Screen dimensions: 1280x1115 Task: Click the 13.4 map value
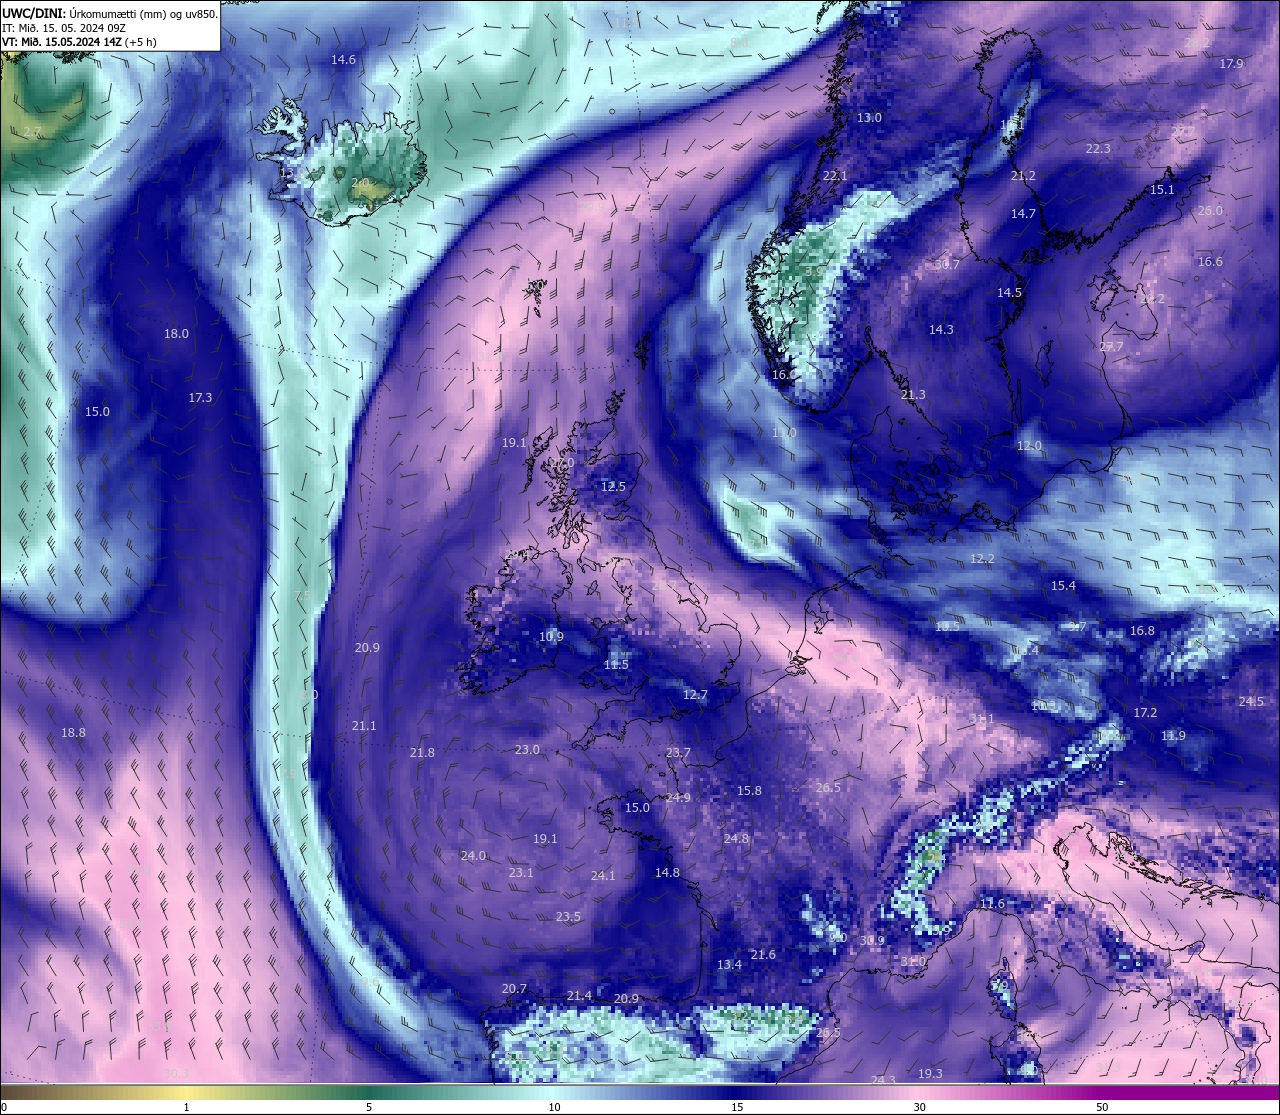point(729,965)
